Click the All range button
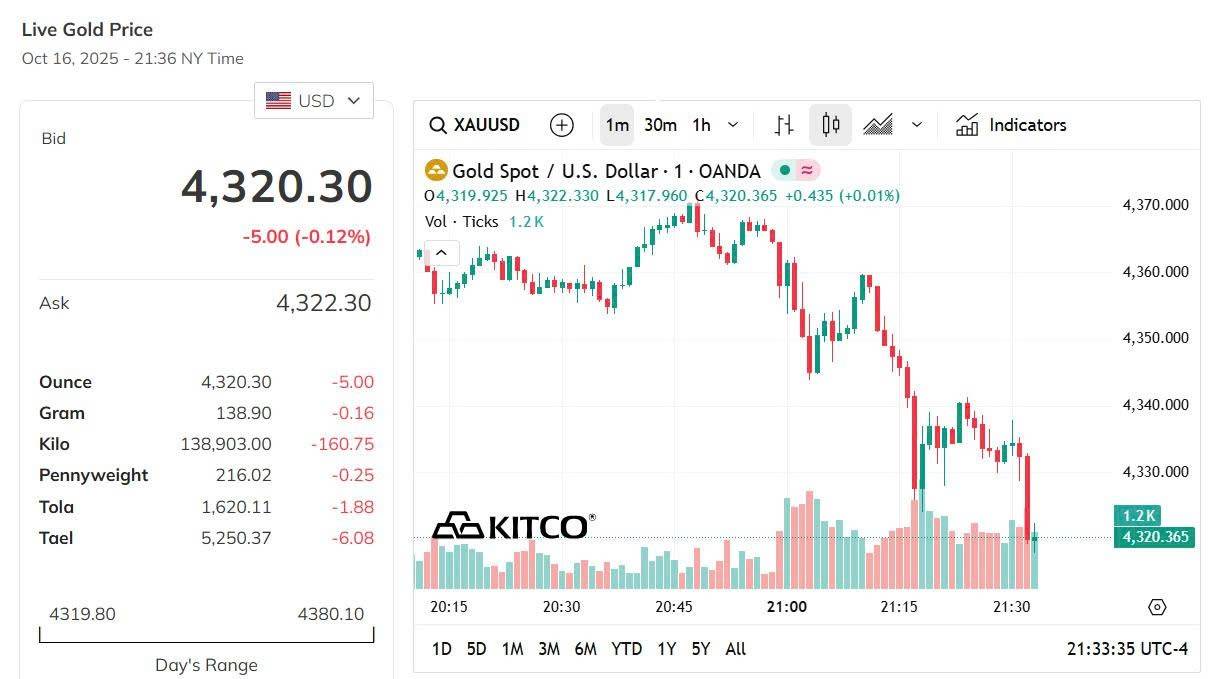1209x679 pixels. pyautogui.click(x=735, y=648)
